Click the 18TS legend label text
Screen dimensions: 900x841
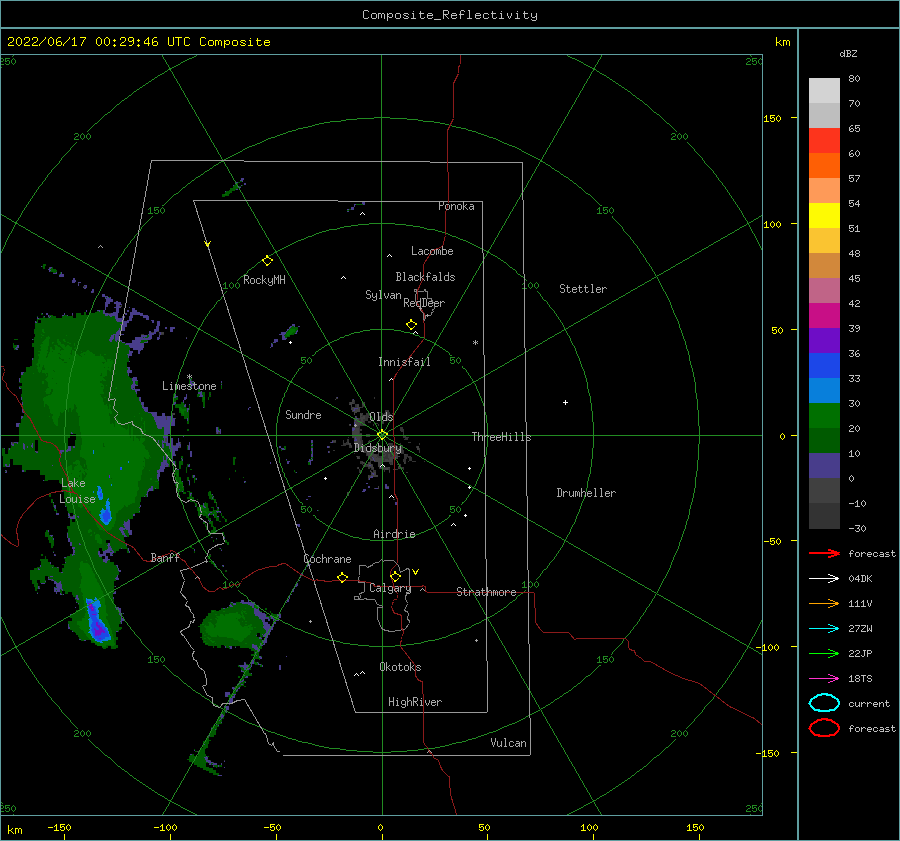click(x=860, y=679)
